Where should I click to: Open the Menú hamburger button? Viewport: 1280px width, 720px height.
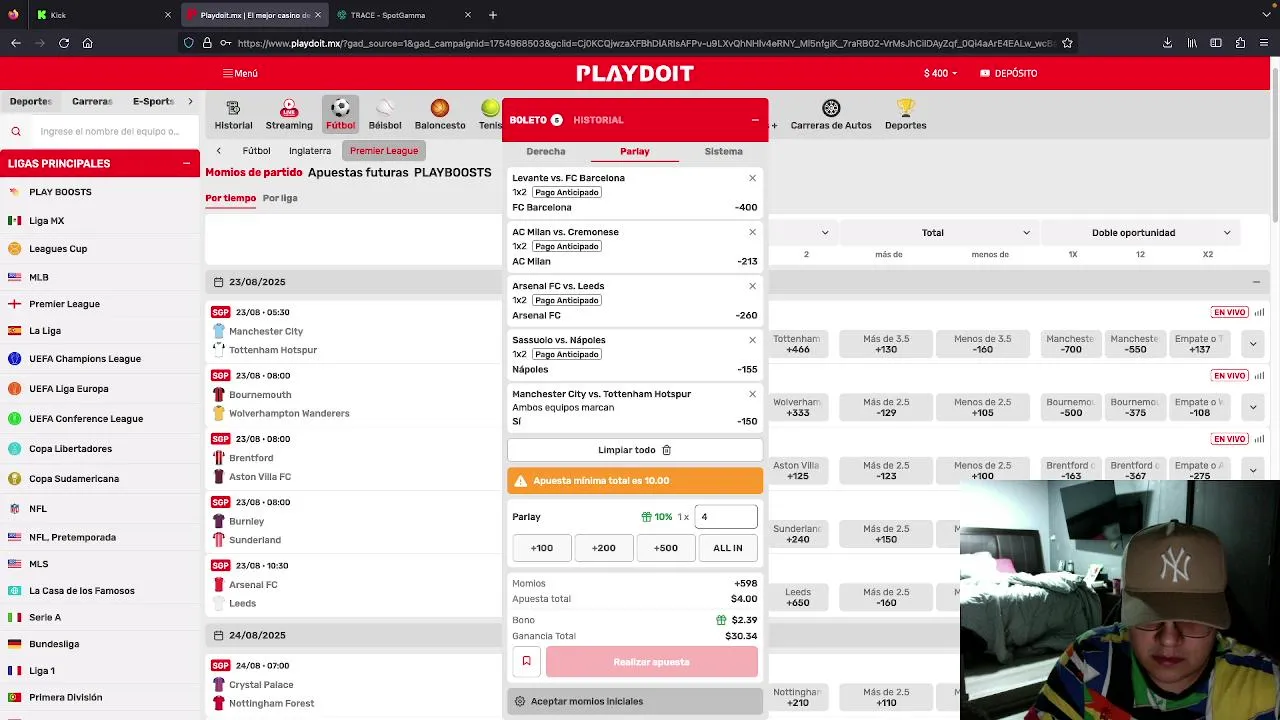[240, 73]
